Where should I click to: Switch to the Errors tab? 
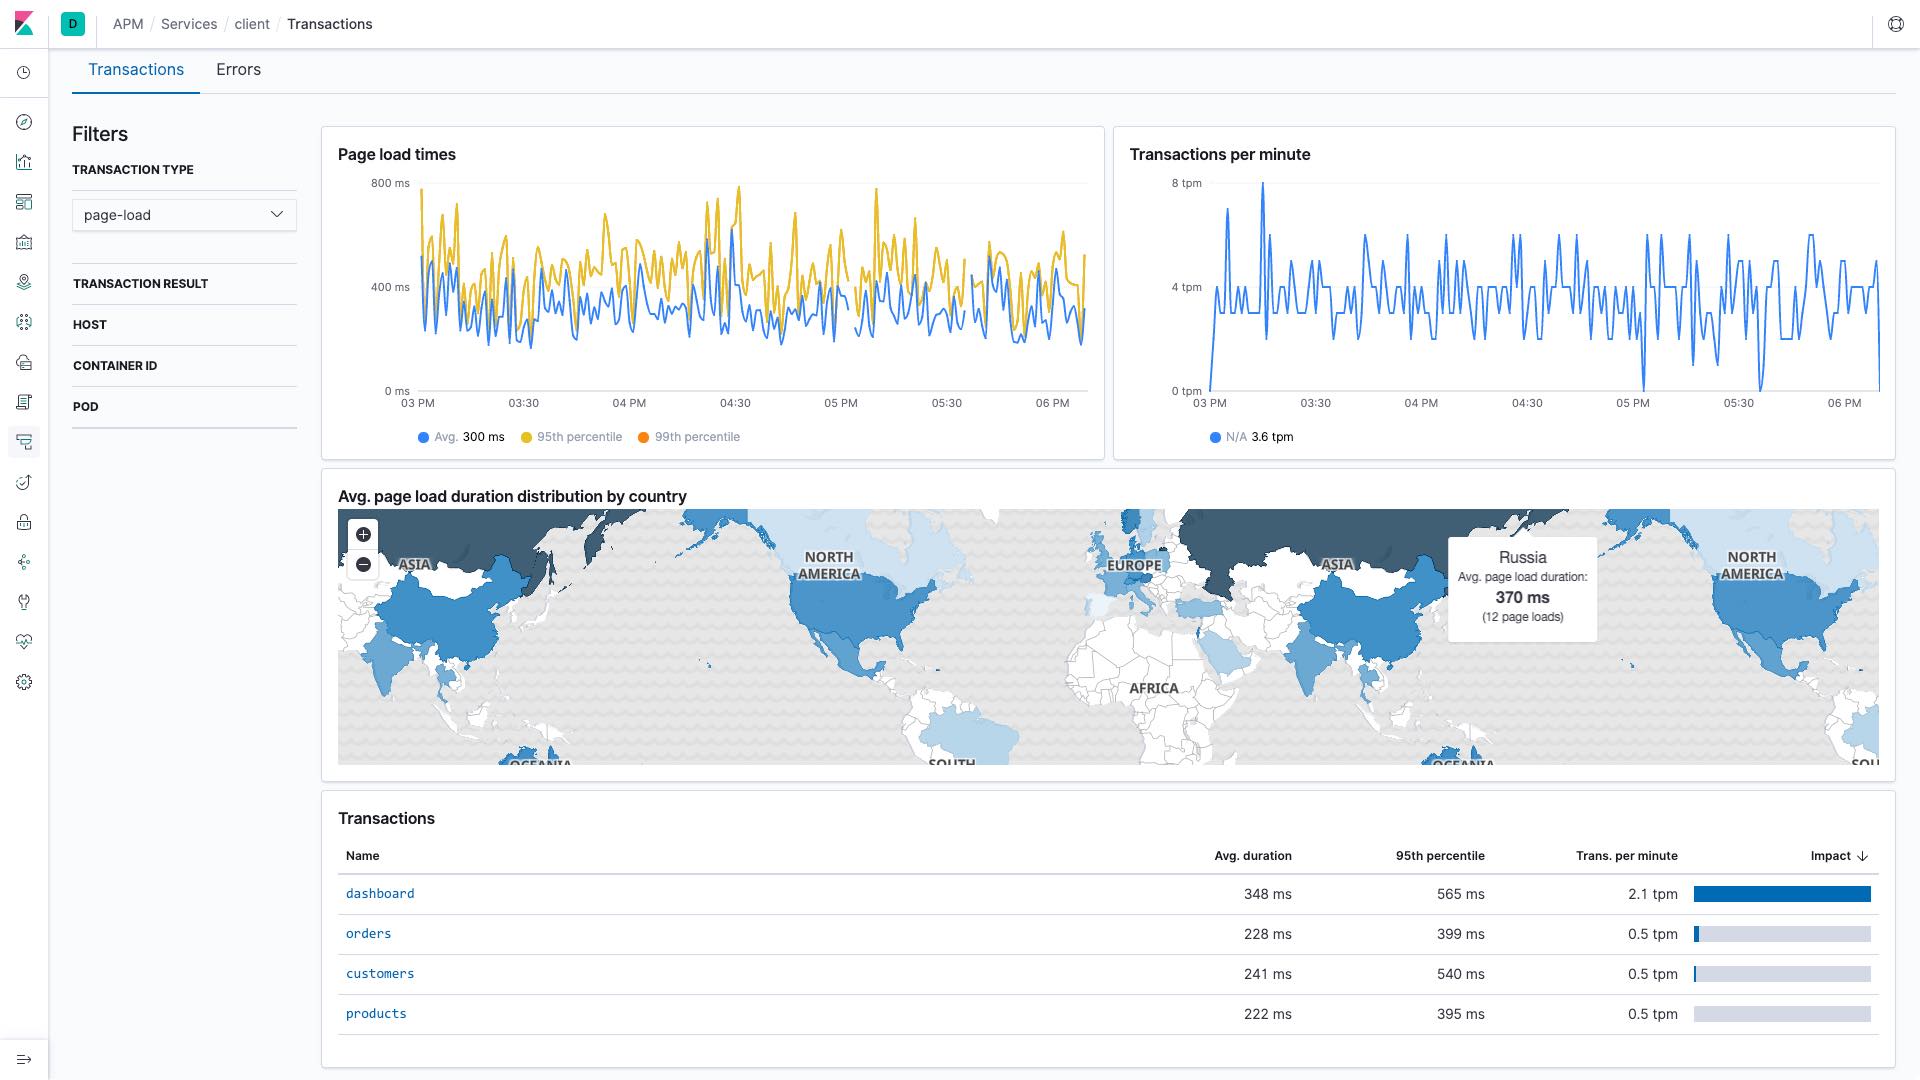(237, 70)
